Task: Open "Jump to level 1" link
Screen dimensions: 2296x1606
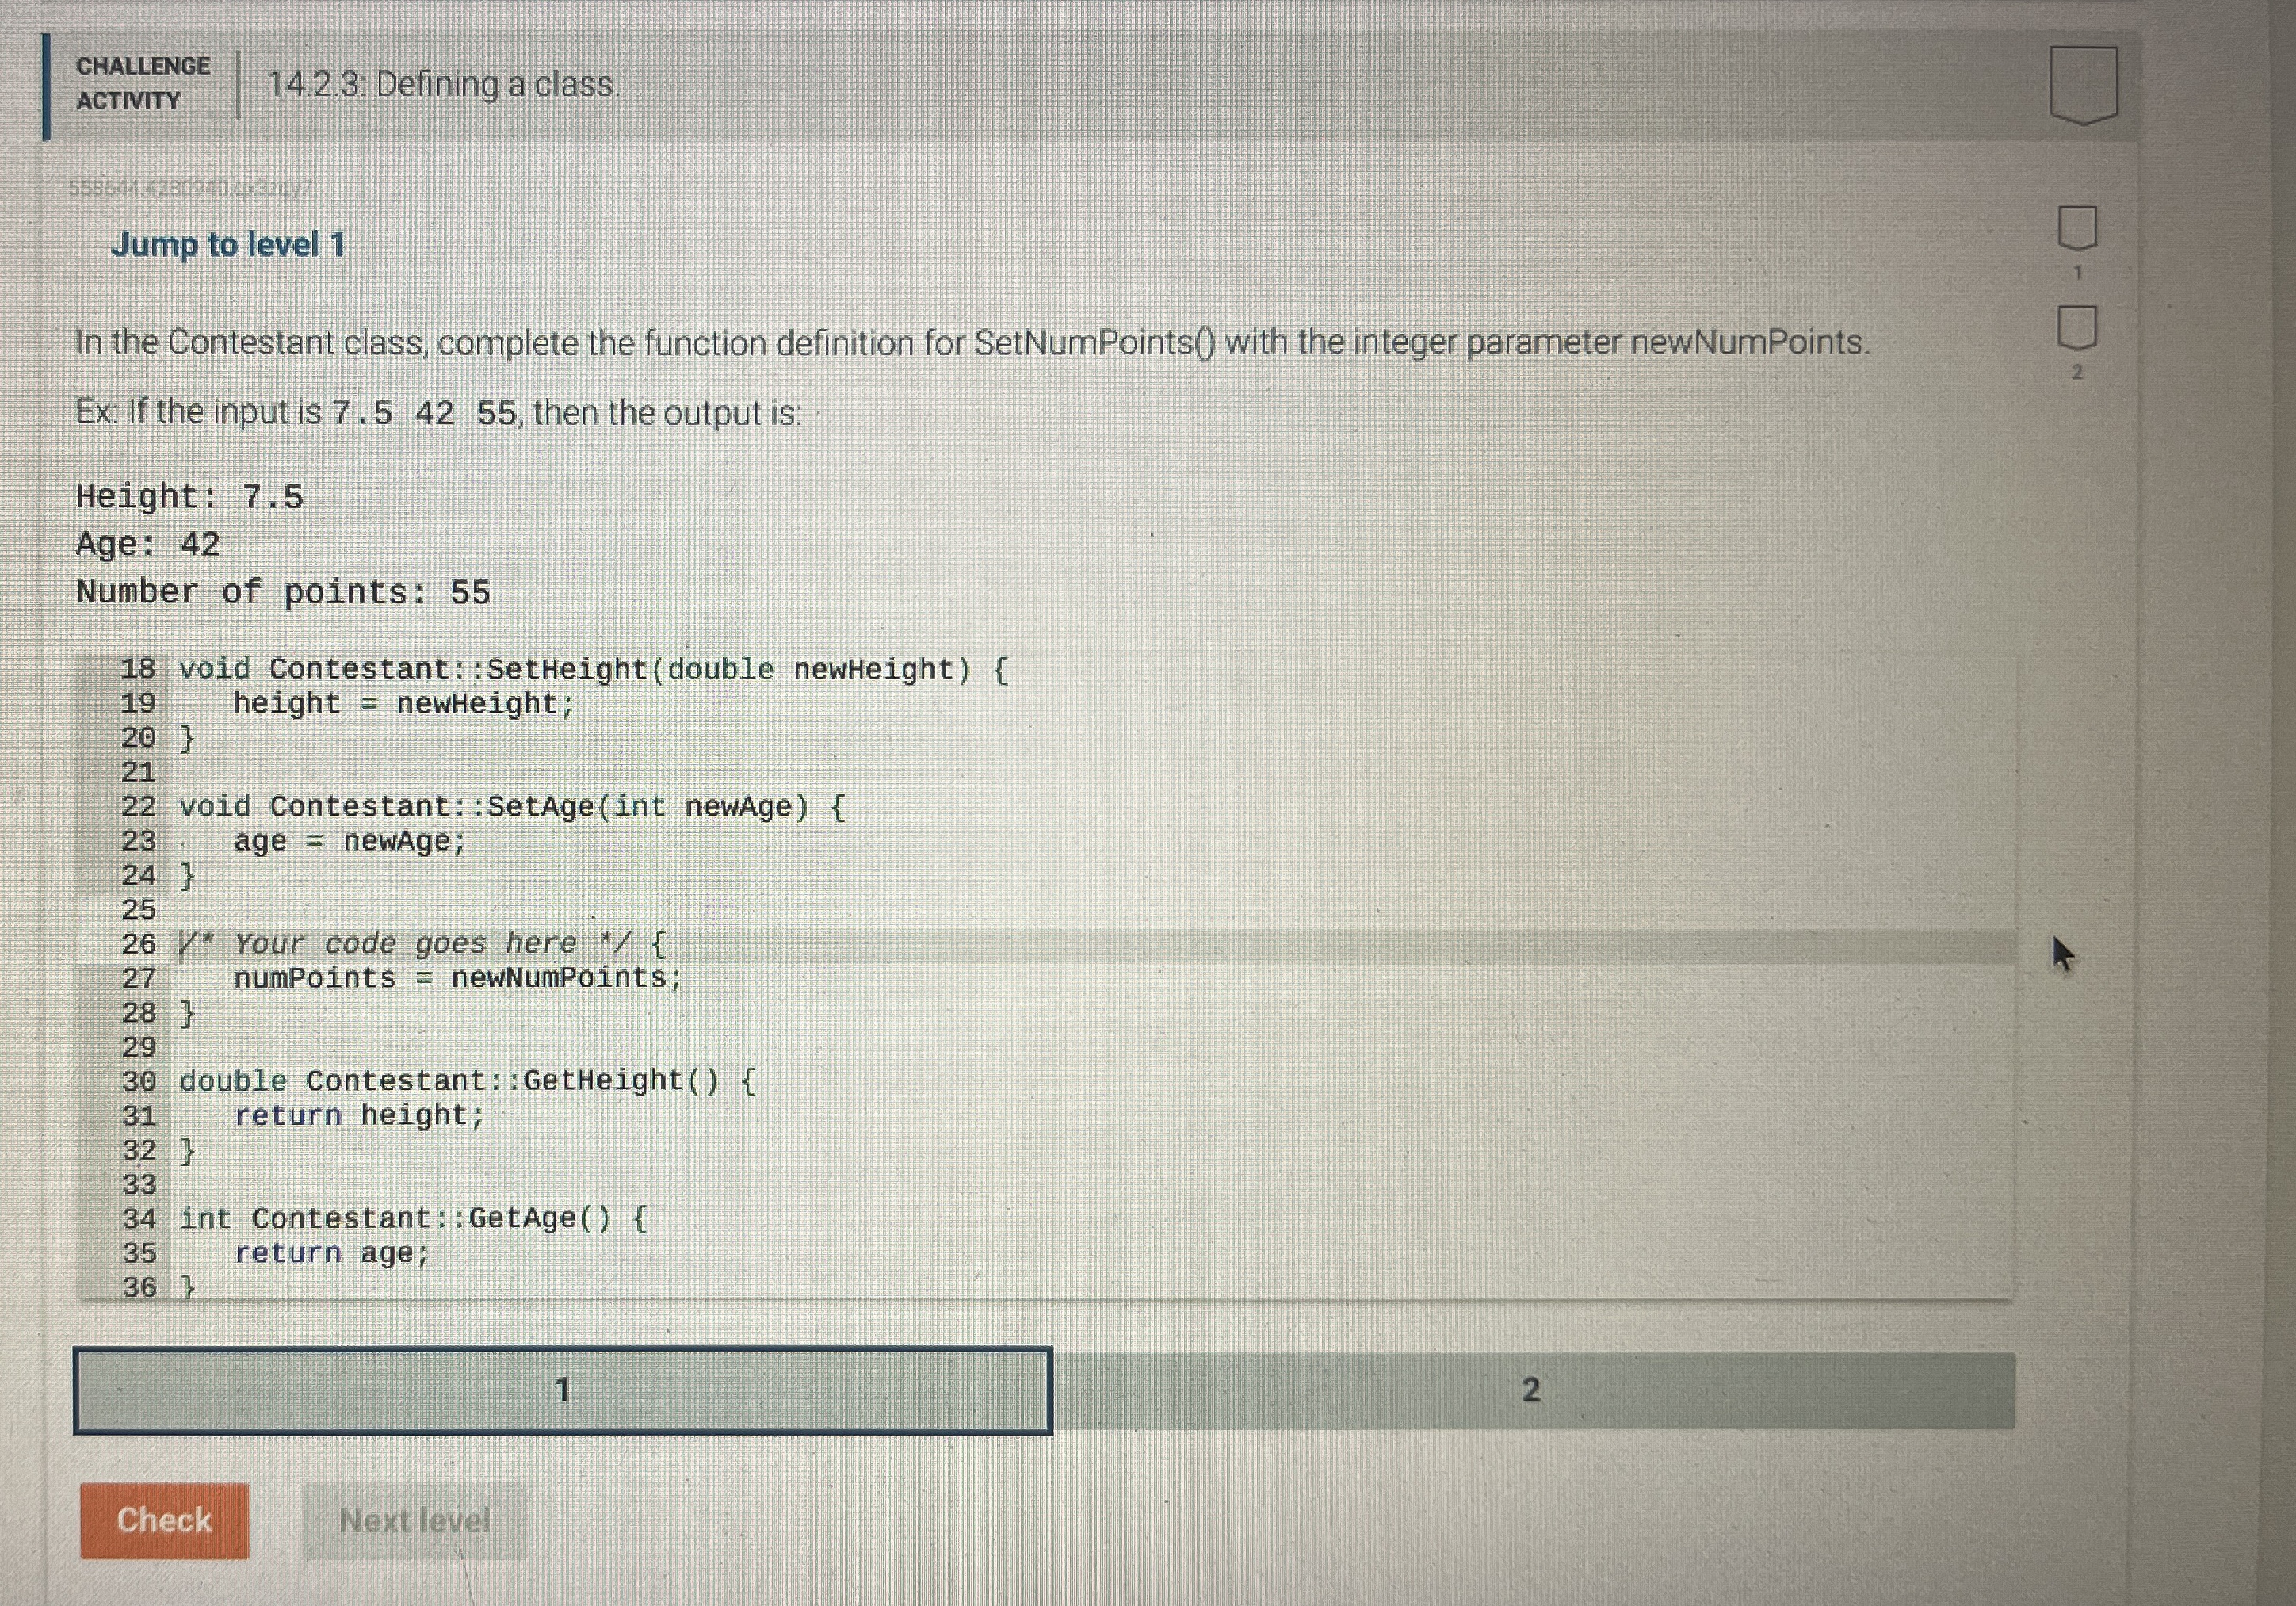Action: 229,243
